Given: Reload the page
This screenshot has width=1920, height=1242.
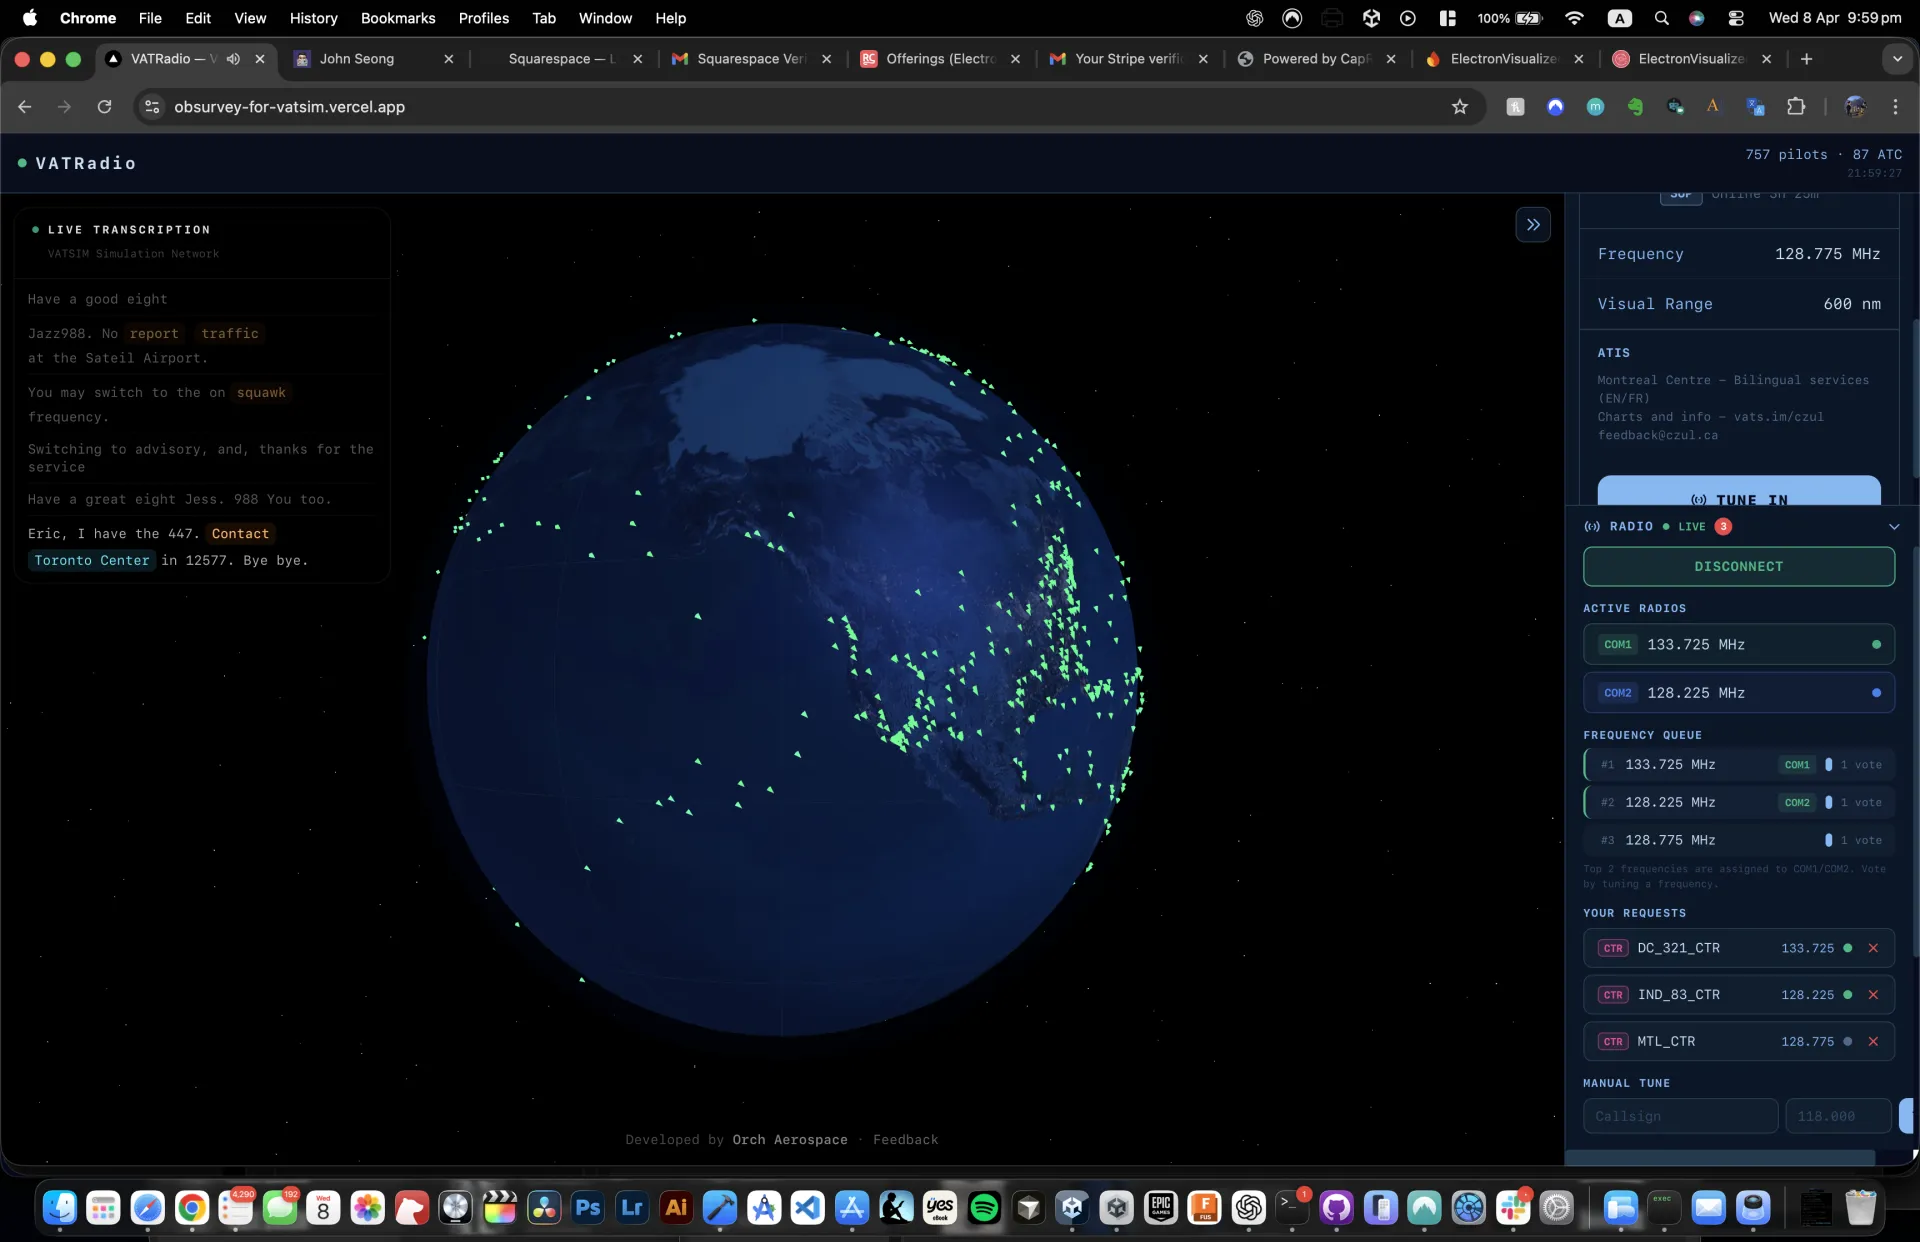Looking at the screenshot, I should pyautogui.click(x=104, y=107).
